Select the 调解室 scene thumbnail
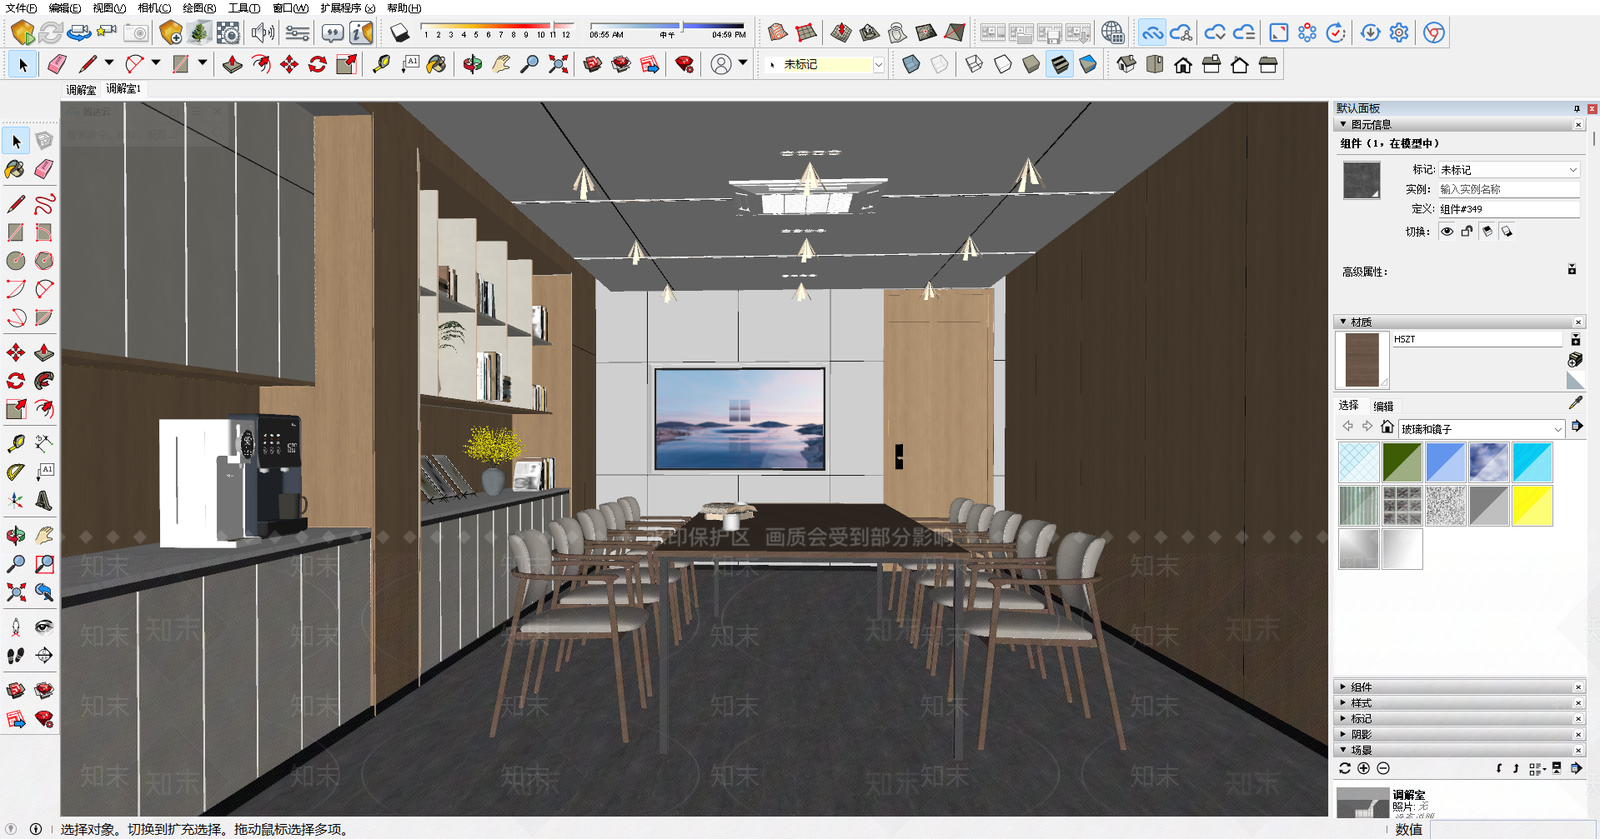Screen dimensions: 1600x839 point(1362,803)
